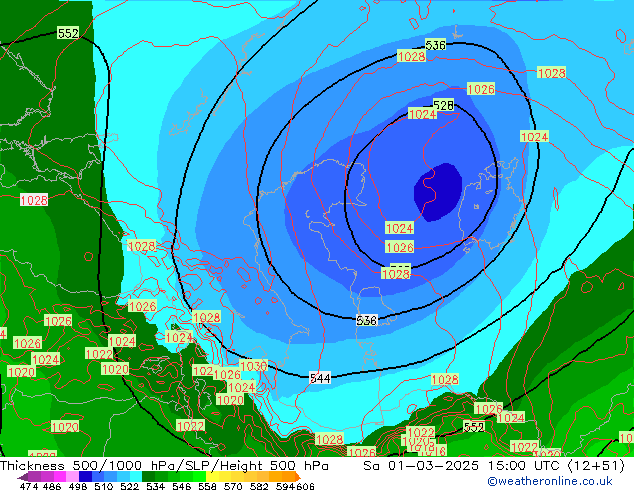Screen dimensions: 634x490
Task: Click the lower 536 contour label
Action: click(x=367, y=320)
